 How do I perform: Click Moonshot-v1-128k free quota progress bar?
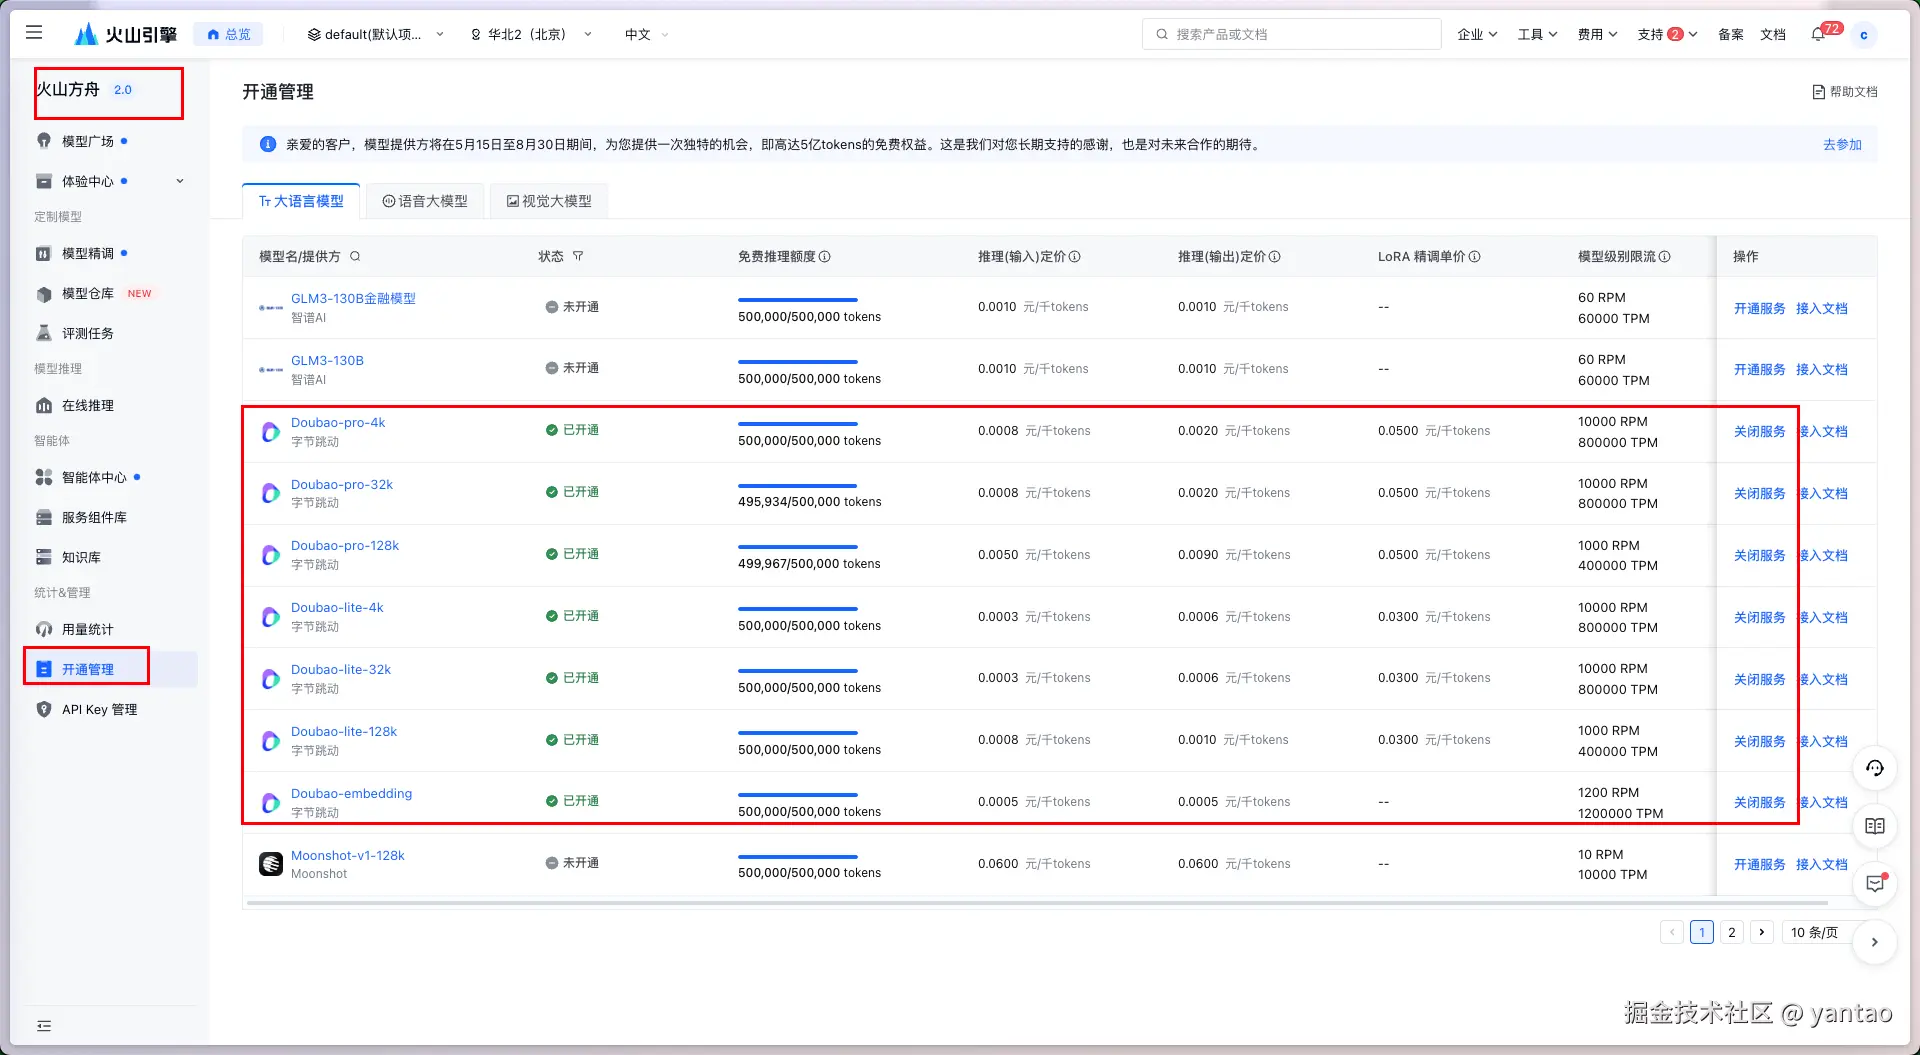[798, 857]
